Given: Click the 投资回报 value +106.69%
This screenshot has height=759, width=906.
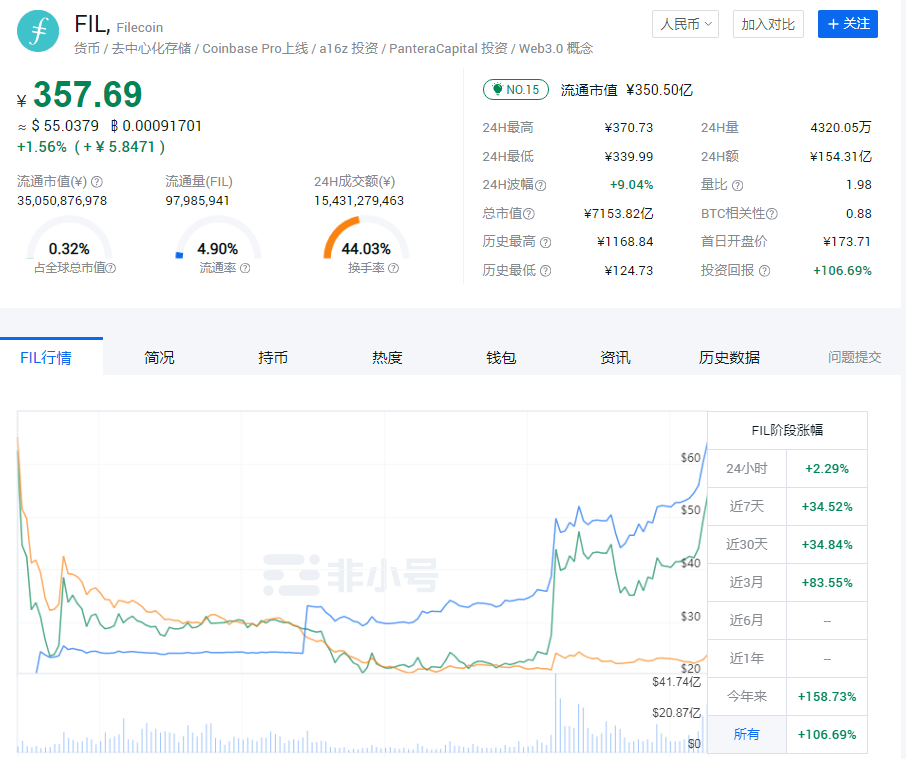Looking at the screenshot, I should (x=842, y=271).
